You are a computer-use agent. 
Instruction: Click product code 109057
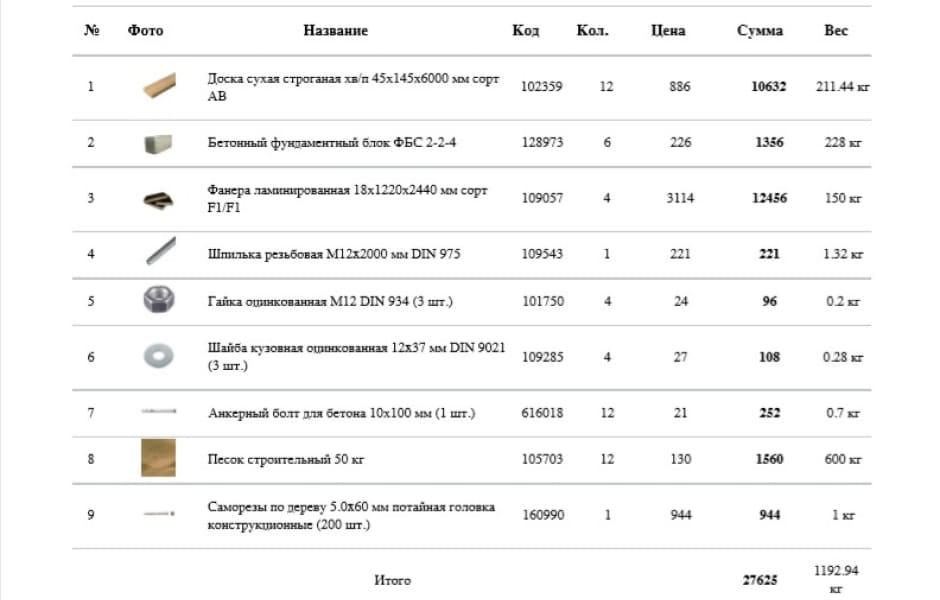[x=542, y=198]
